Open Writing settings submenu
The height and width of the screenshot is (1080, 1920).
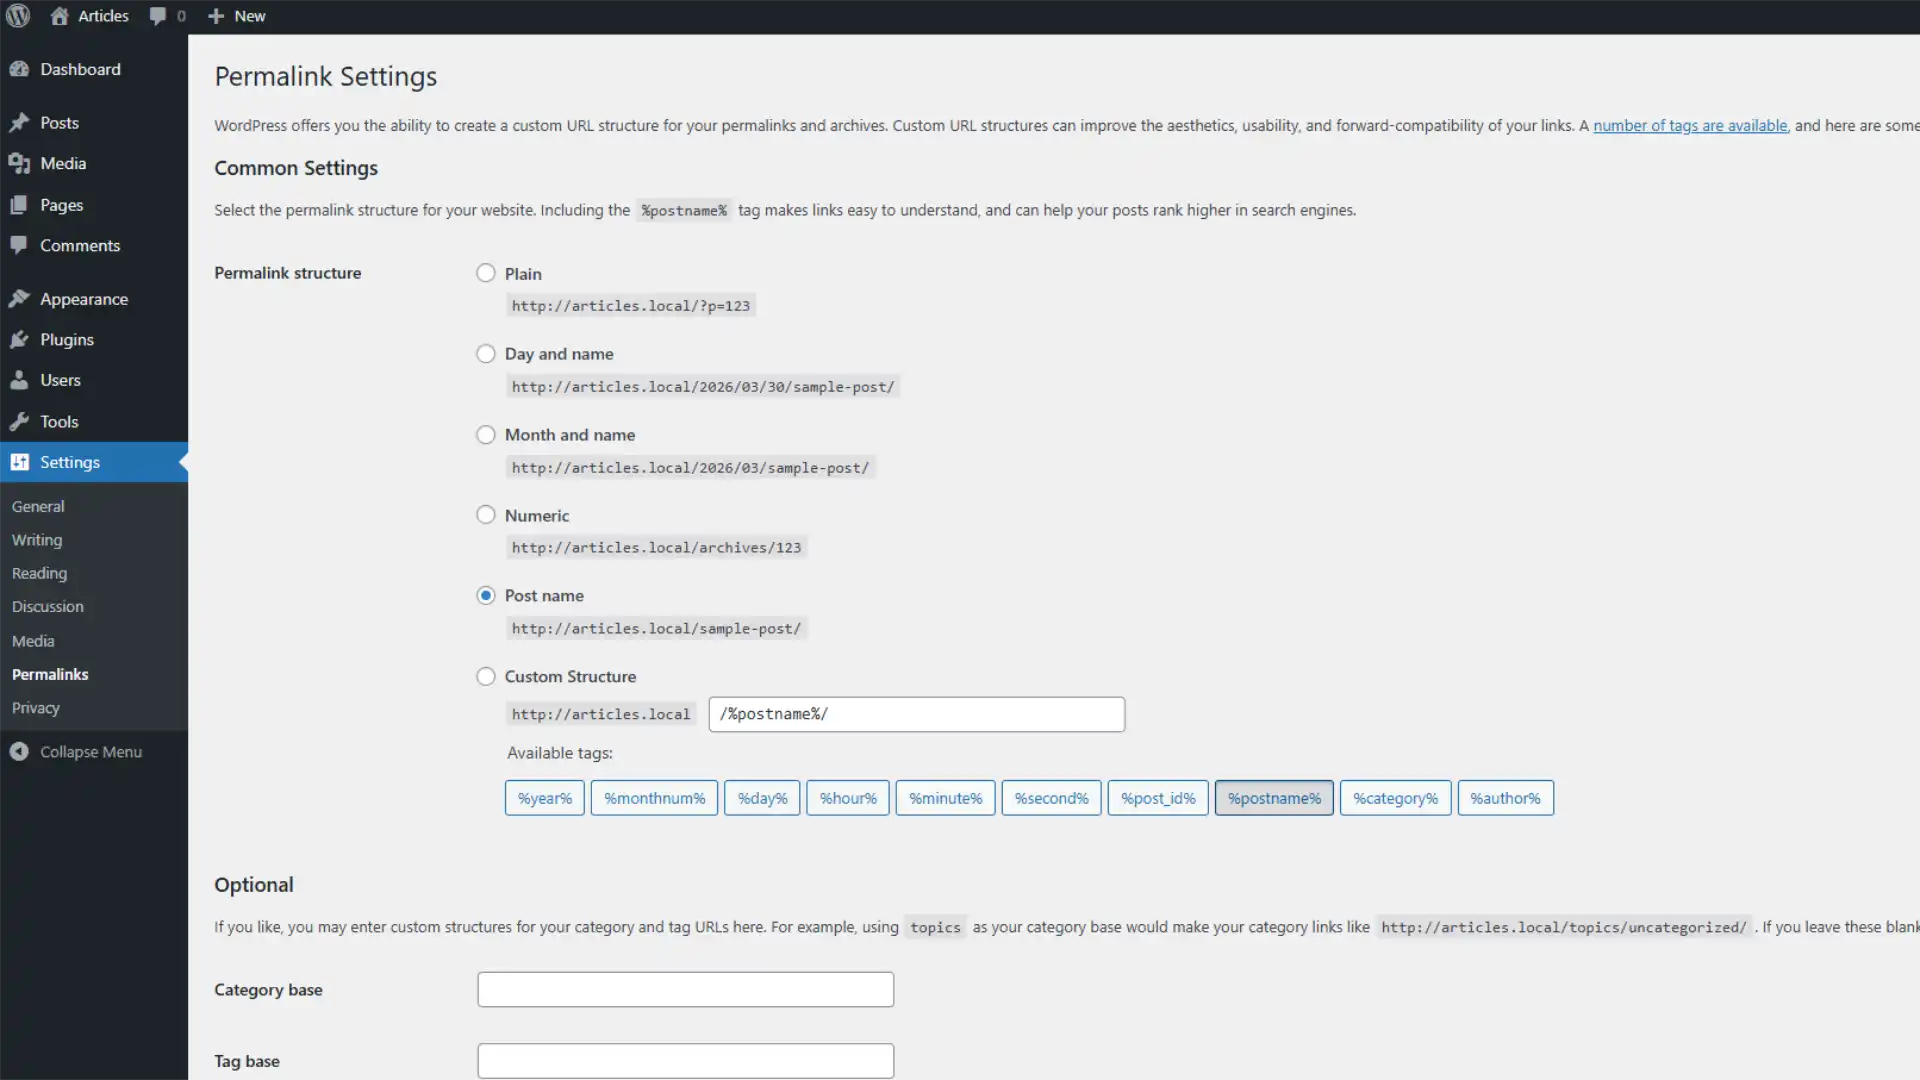click(37, 540)
